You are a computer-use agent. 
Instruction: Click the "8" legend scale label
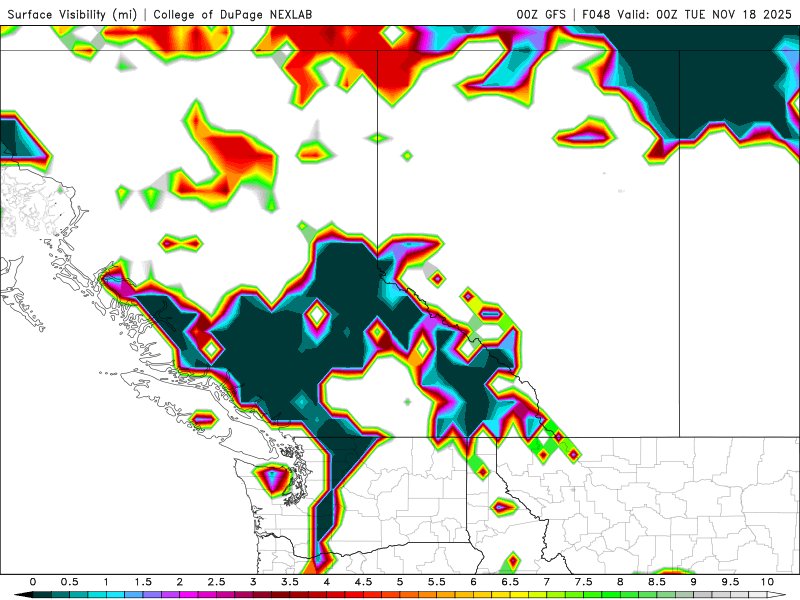(620, 582)
